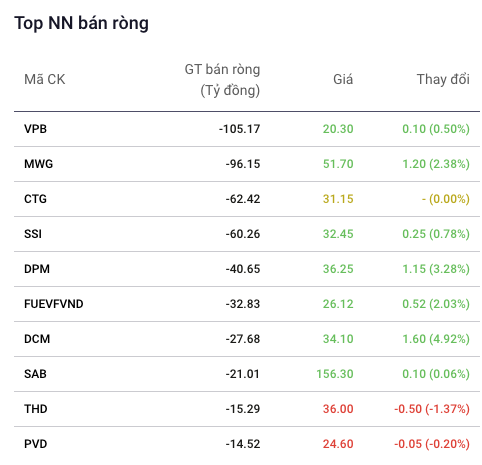
Task: Sort by the Thay đổi column header
Action: tap(443, 80)
